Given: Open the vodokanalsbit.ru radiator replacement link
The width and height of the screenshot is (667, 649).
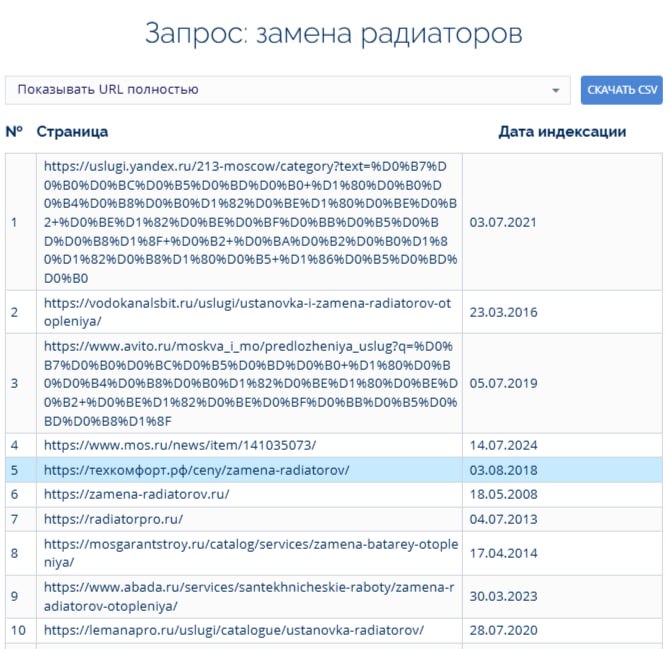Looking at the screenshot, I should tap(249, 312).
